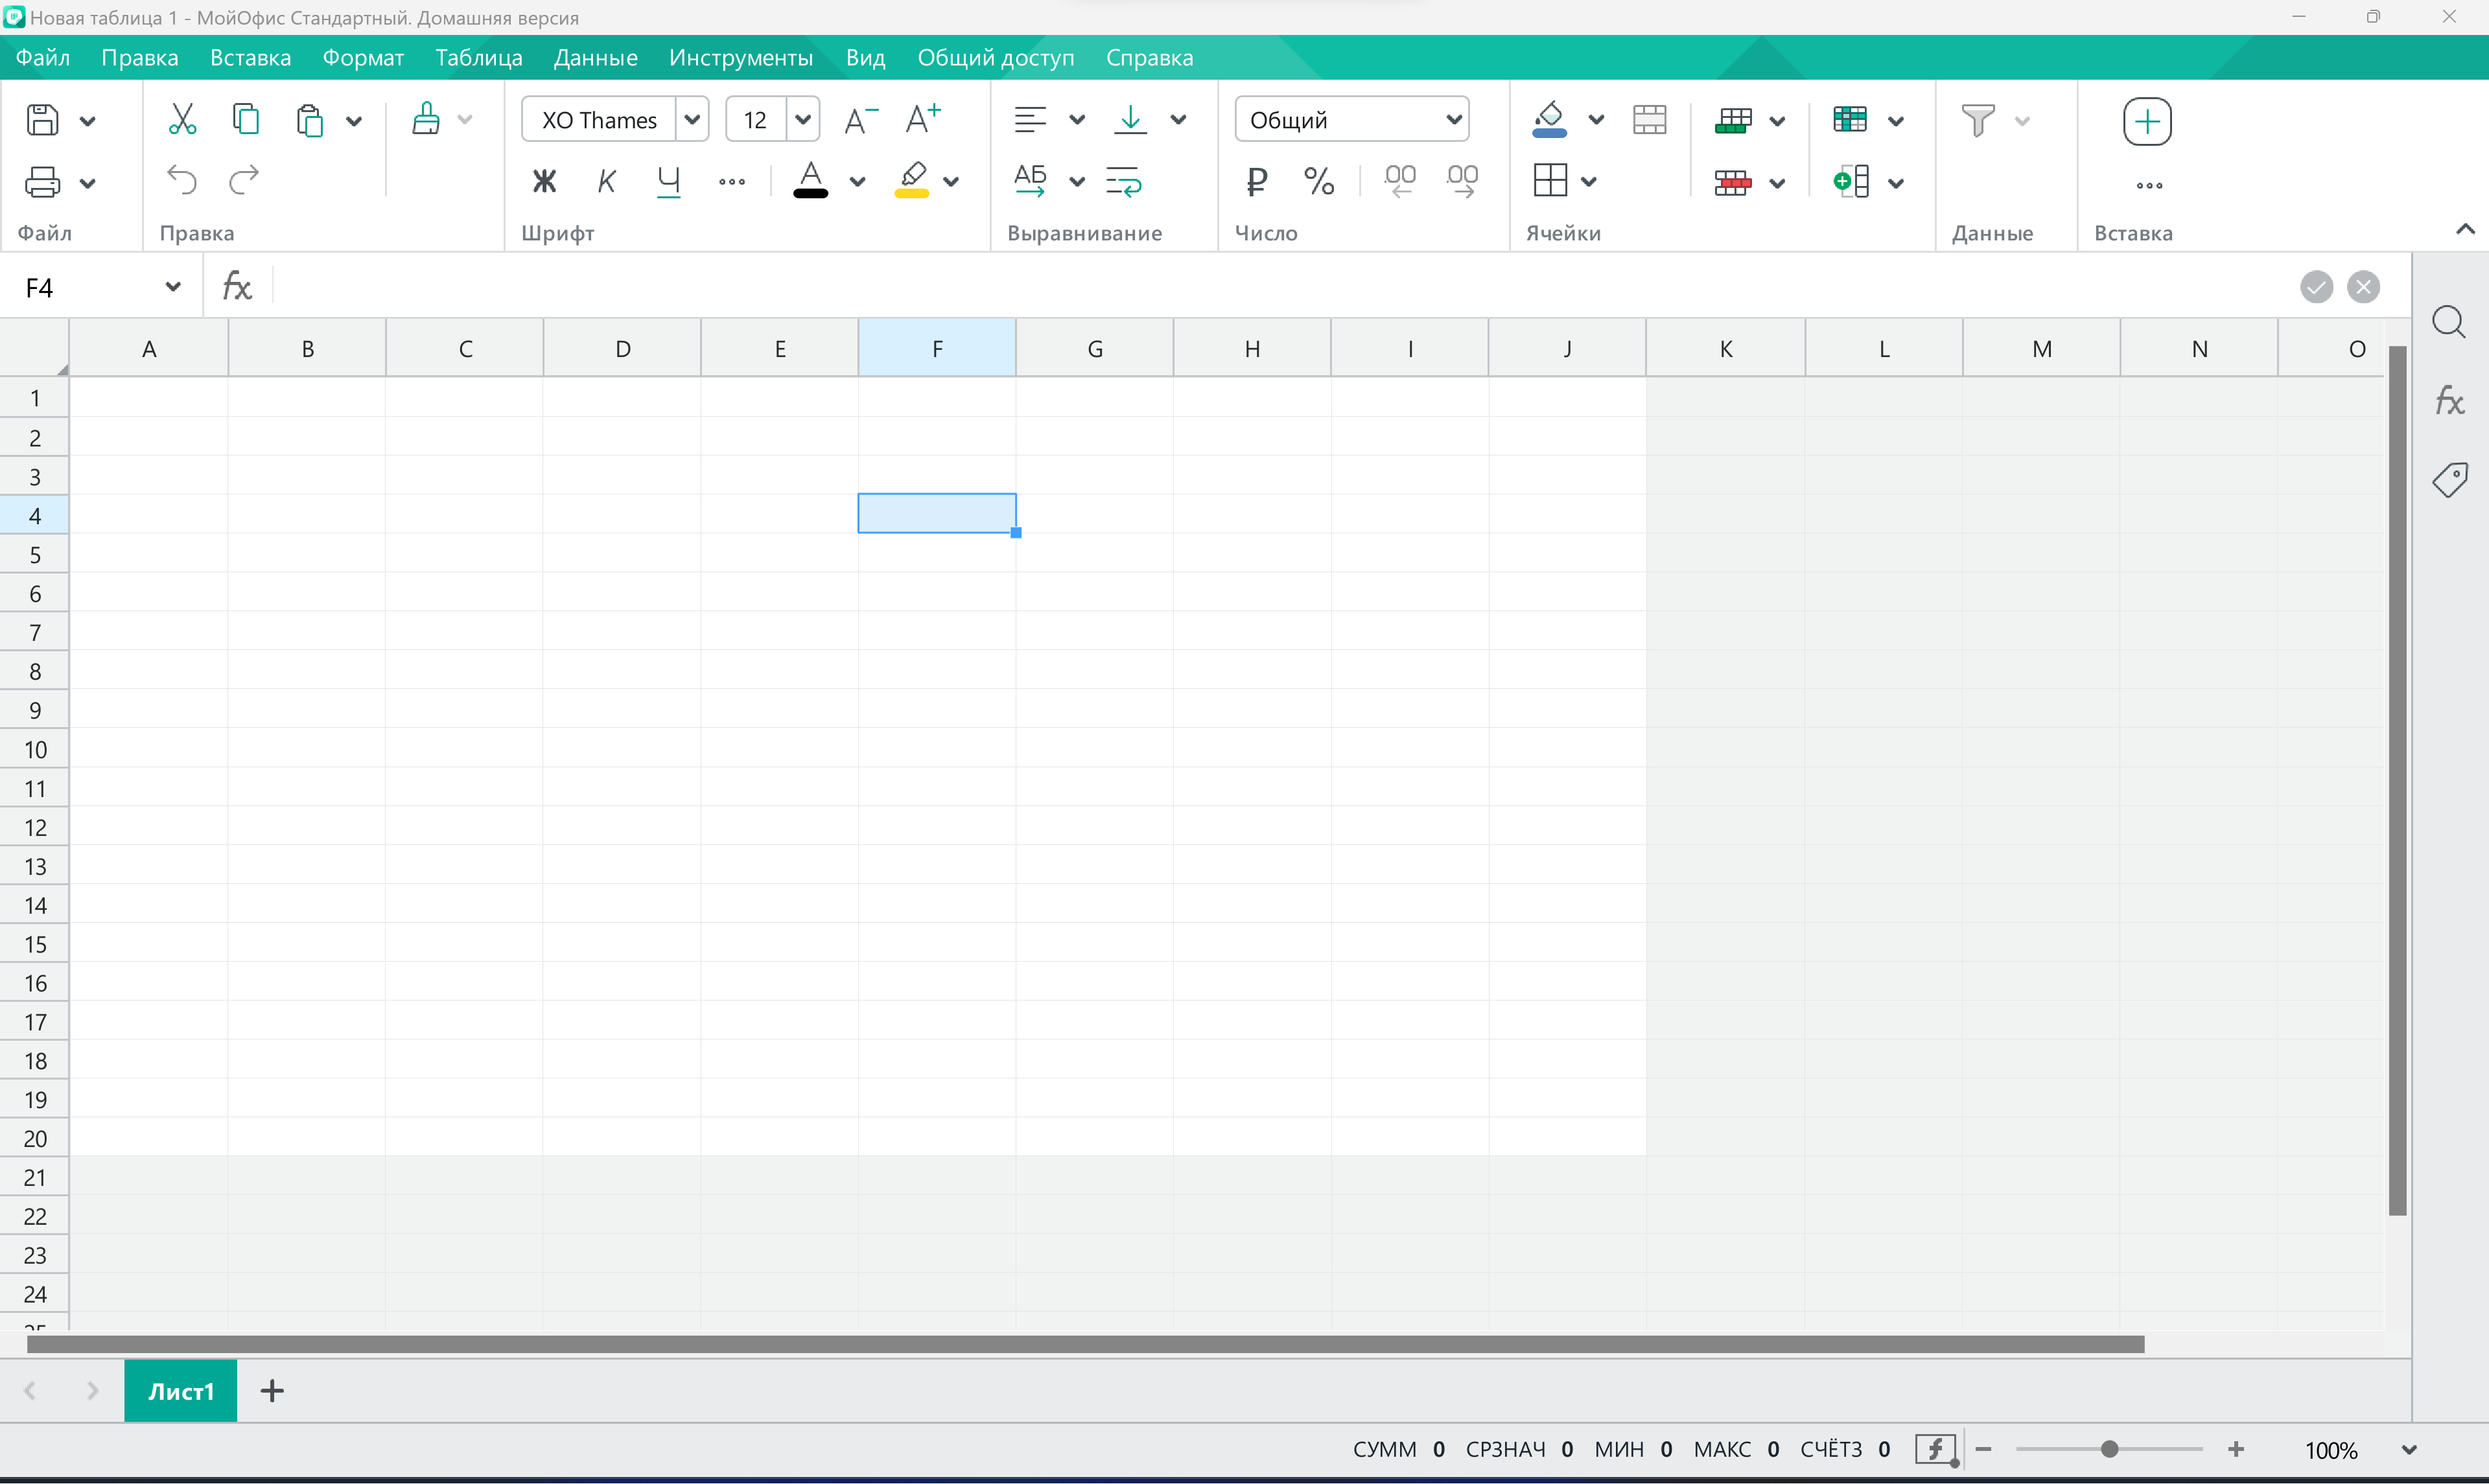Click the Percent format icon

(x=1319, y=181)
